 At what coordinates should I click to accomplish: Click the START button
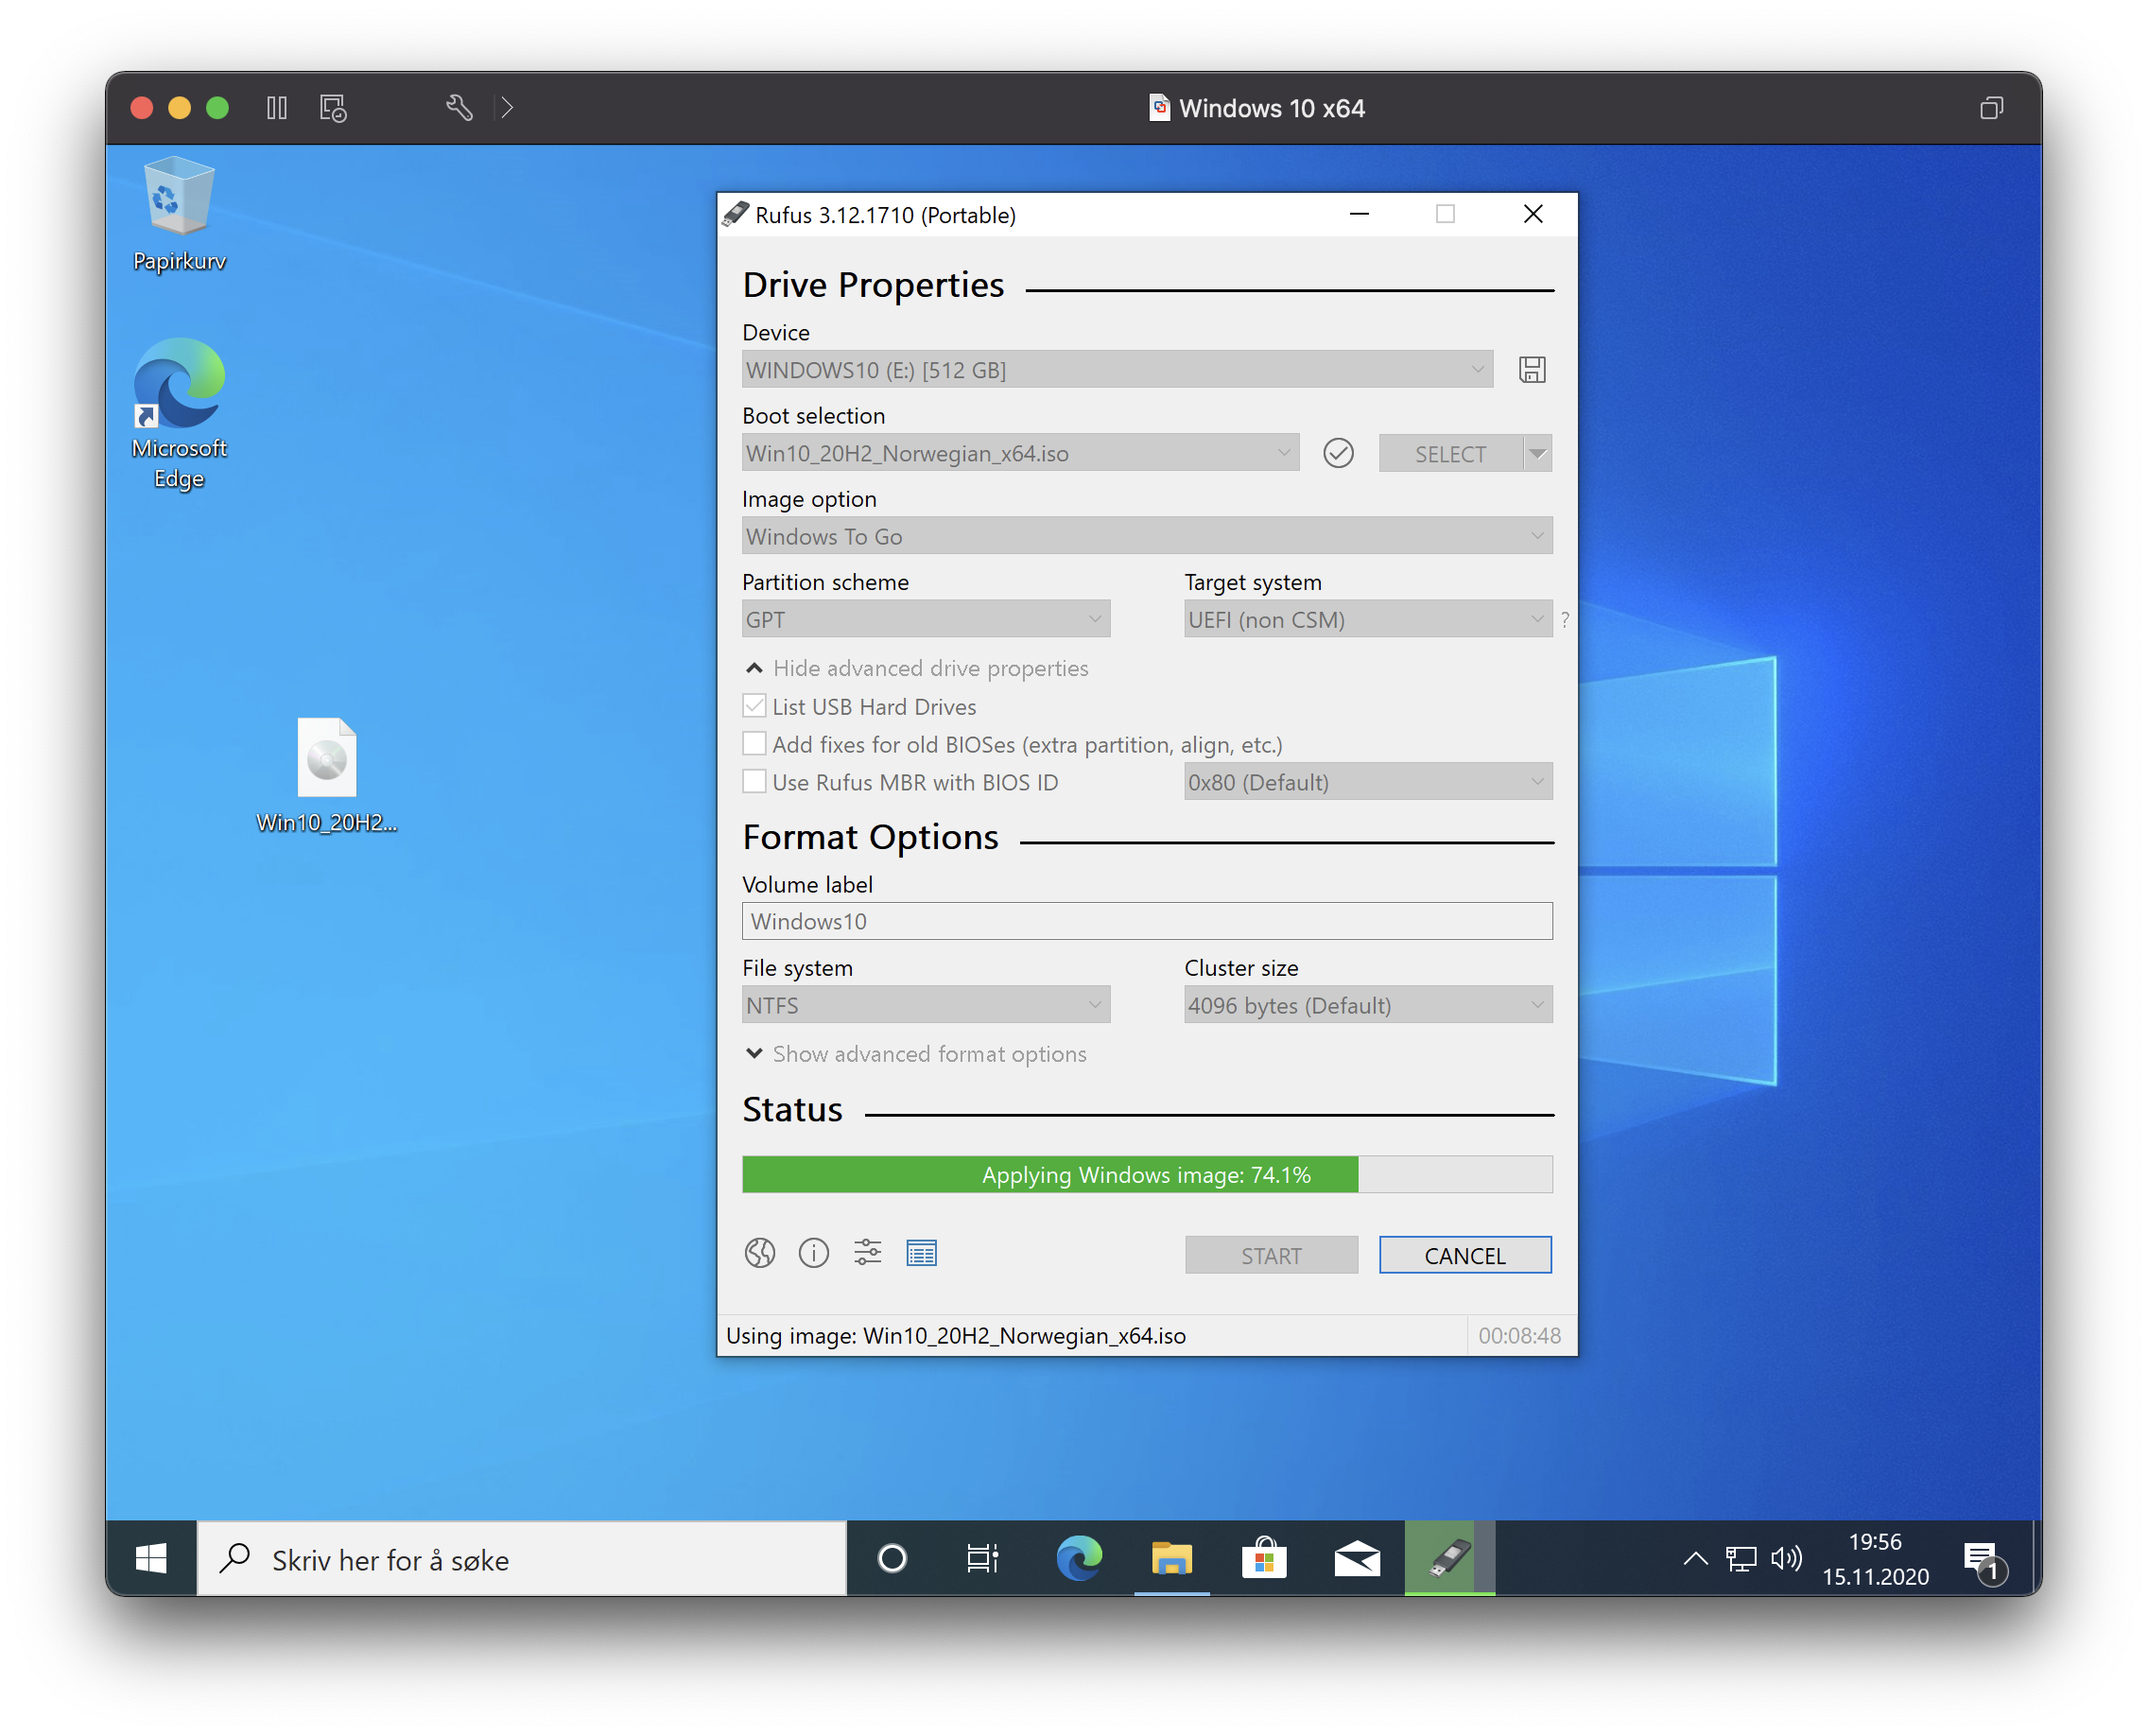1271,1256
